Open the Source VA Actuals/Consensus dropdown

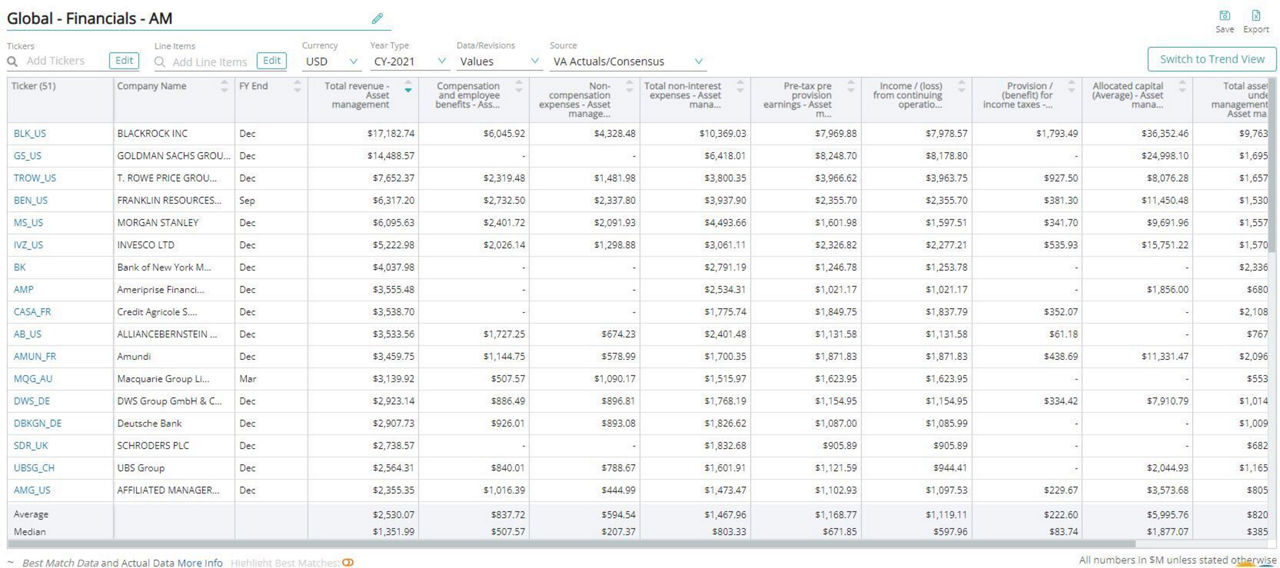pos(627,61)
